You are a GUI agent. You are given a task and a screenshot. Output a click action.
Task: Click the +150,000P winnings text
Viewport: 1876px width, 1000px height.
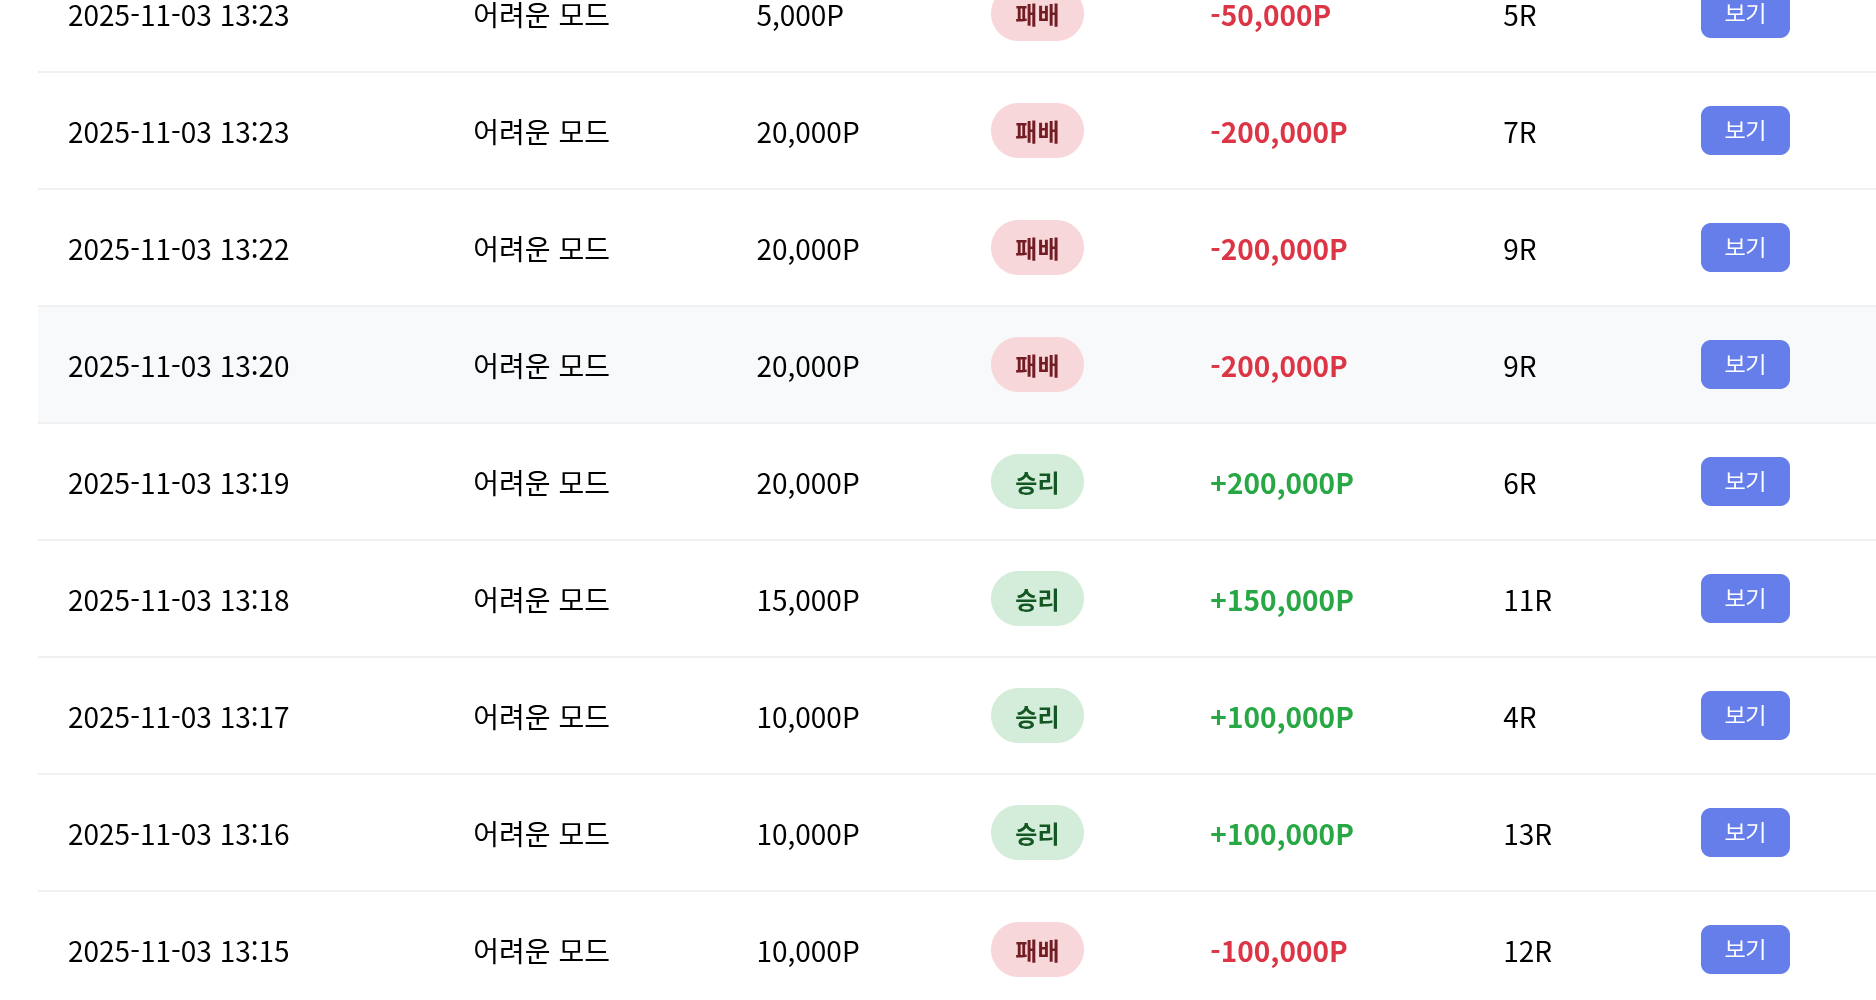pyautogui.click(x=1281, y=601)
